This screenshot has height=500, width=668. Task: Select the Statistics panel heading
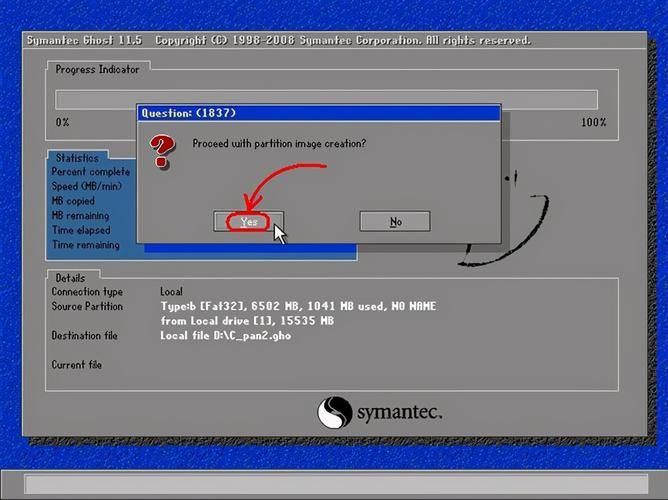pos(77,158)
